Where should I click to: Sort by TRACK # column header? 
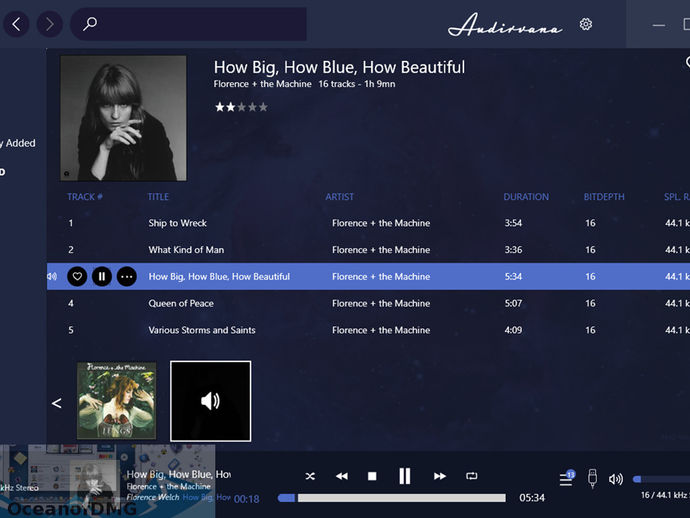click(x=84, y=197)
